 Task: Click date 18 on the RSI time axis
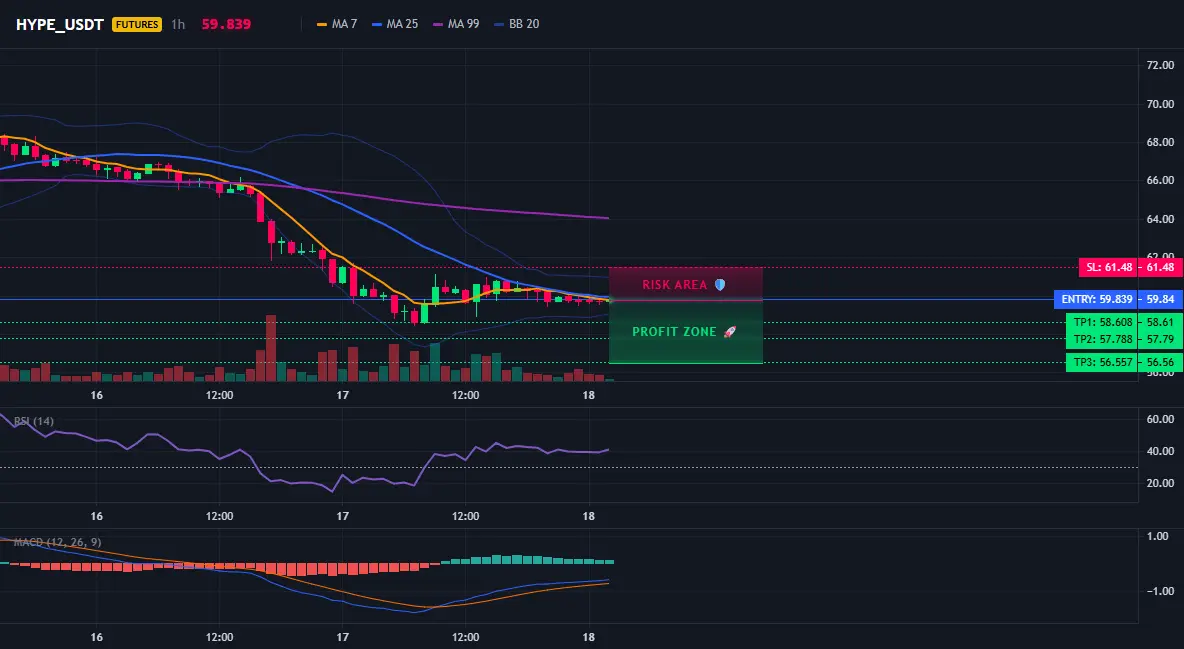(589, 516)
